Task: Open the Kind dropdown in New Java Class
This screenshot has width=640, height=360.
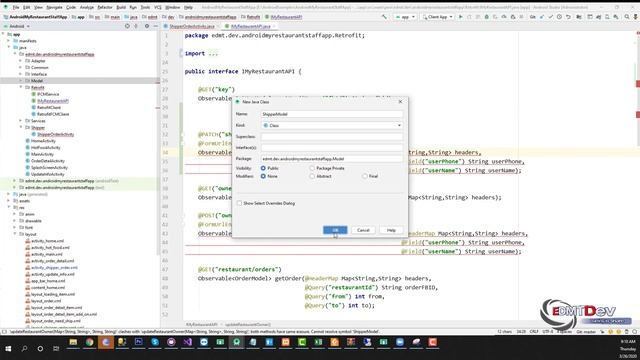Action: click(332, 125)
